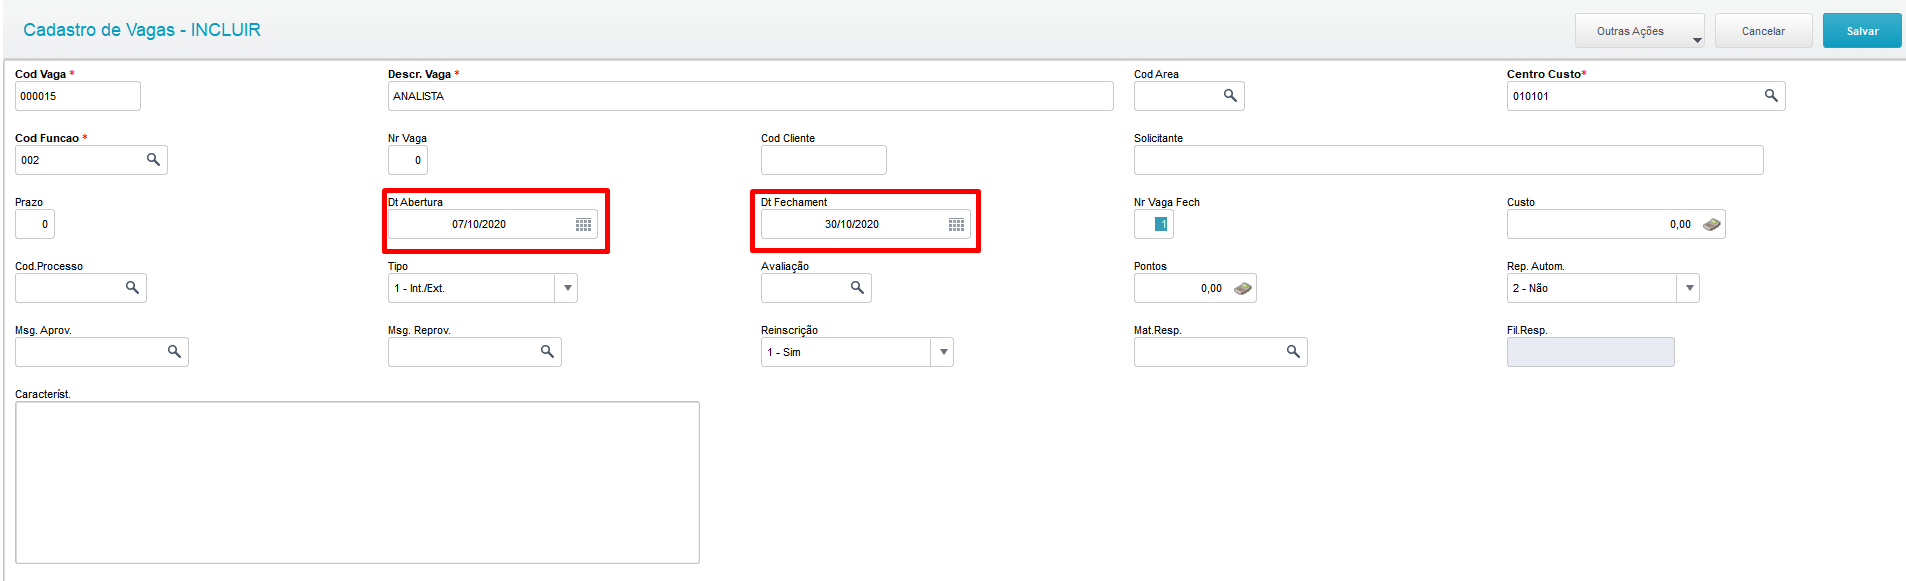Click the title 'Cadastro de Vagas - INCLUIR'
The width and height of the screenshot is (1906, 581).
point(142,30)
